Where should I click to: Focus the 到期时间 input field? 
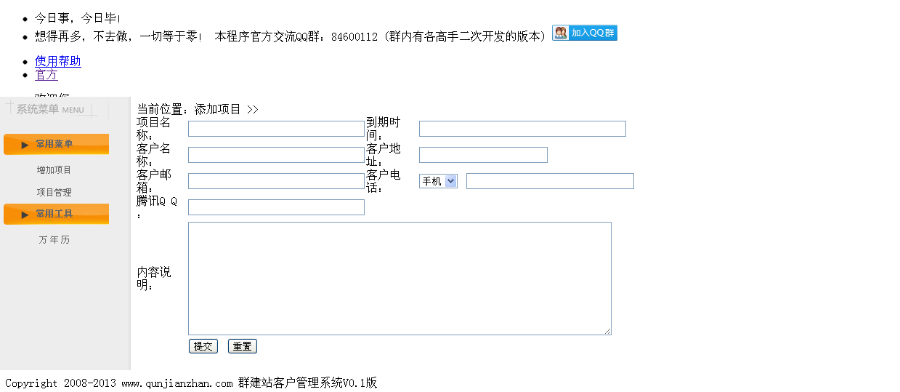click(x=522, y=129)
